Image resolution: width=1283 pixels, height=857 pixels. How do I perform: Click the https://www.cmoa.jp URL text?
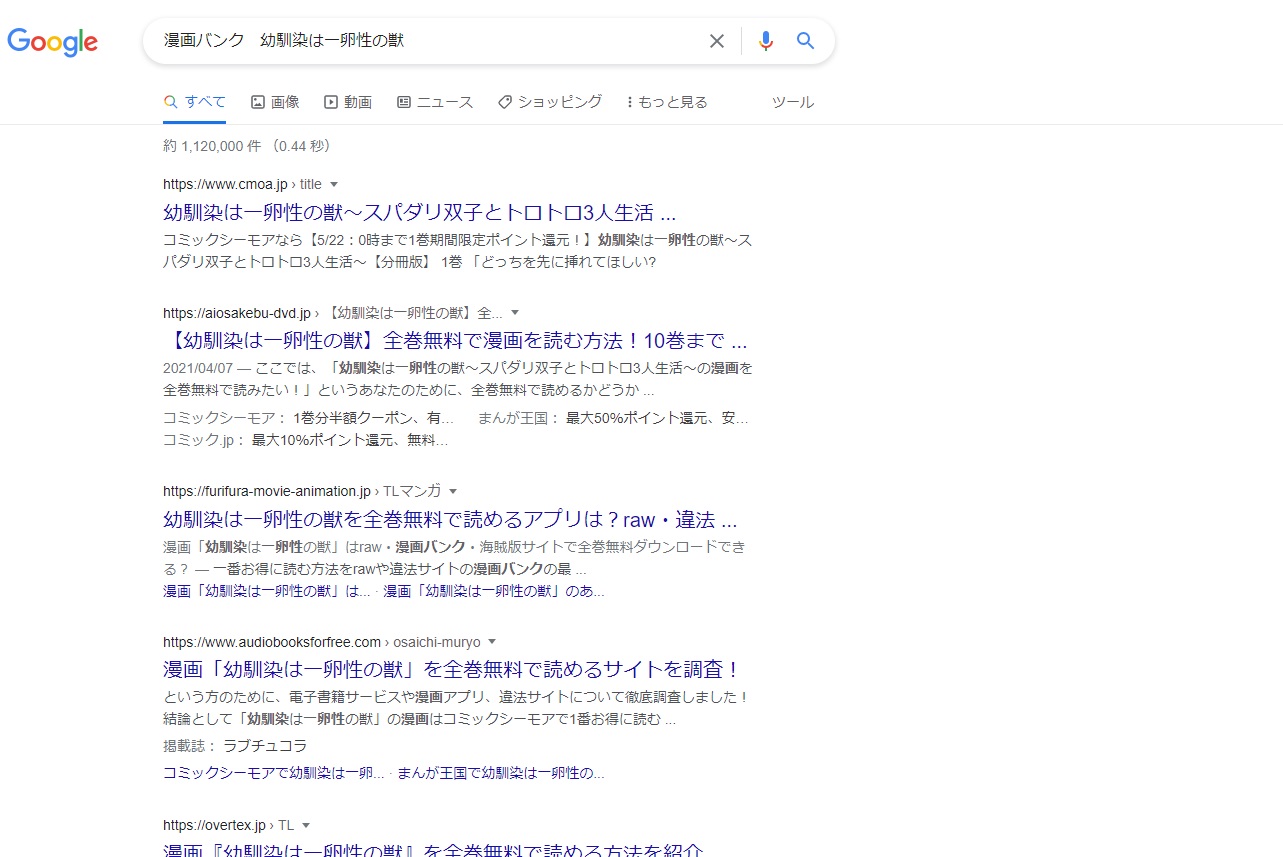[225, 184]
